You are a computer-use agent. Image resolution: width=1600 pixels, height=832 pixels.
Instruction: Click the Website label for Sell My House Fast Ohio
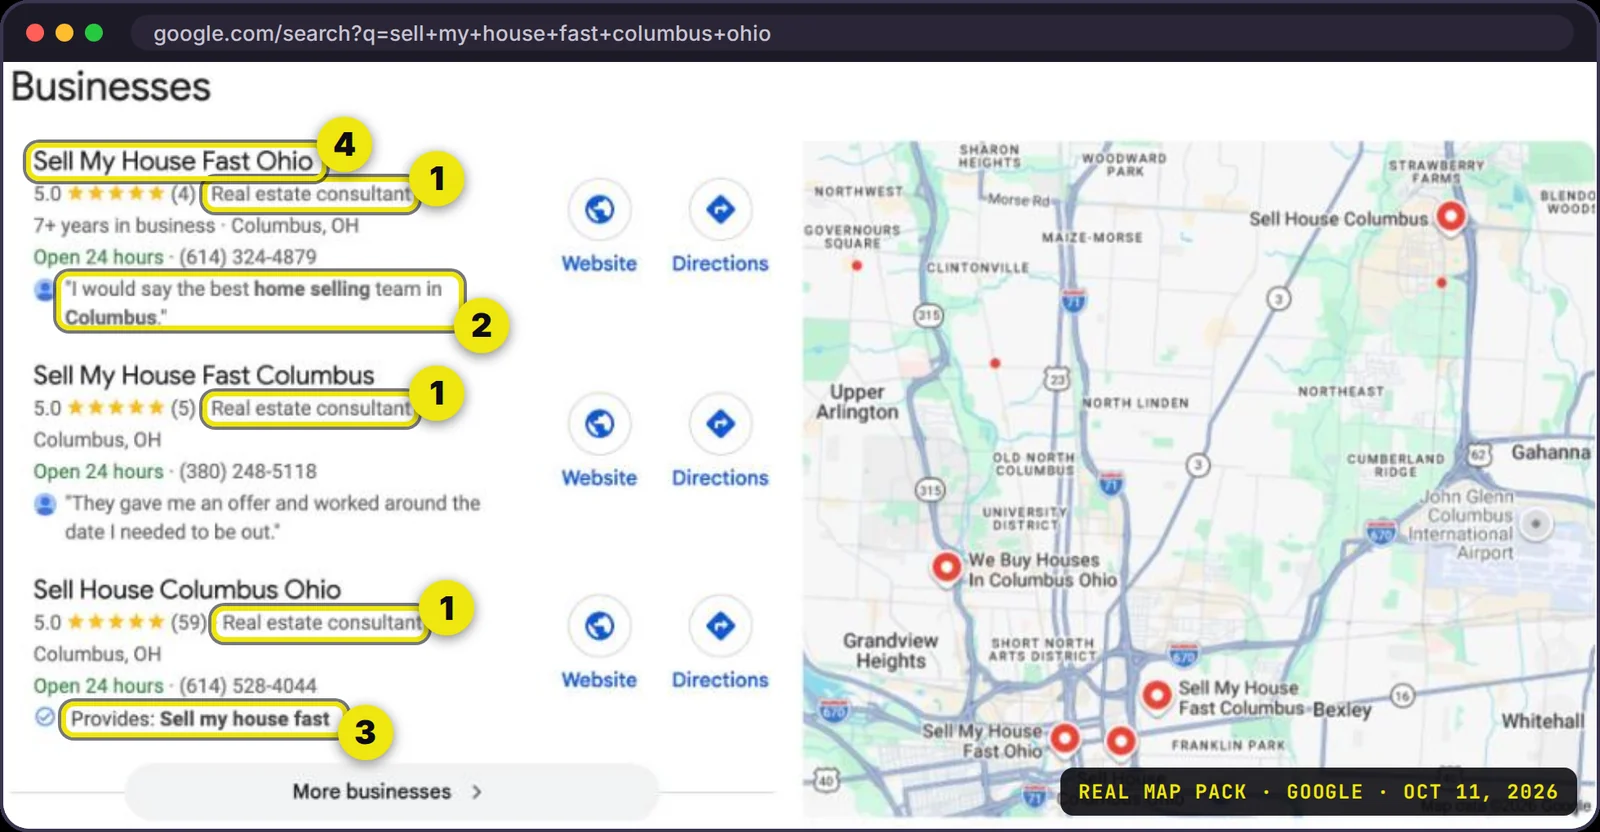click(599, 264)
